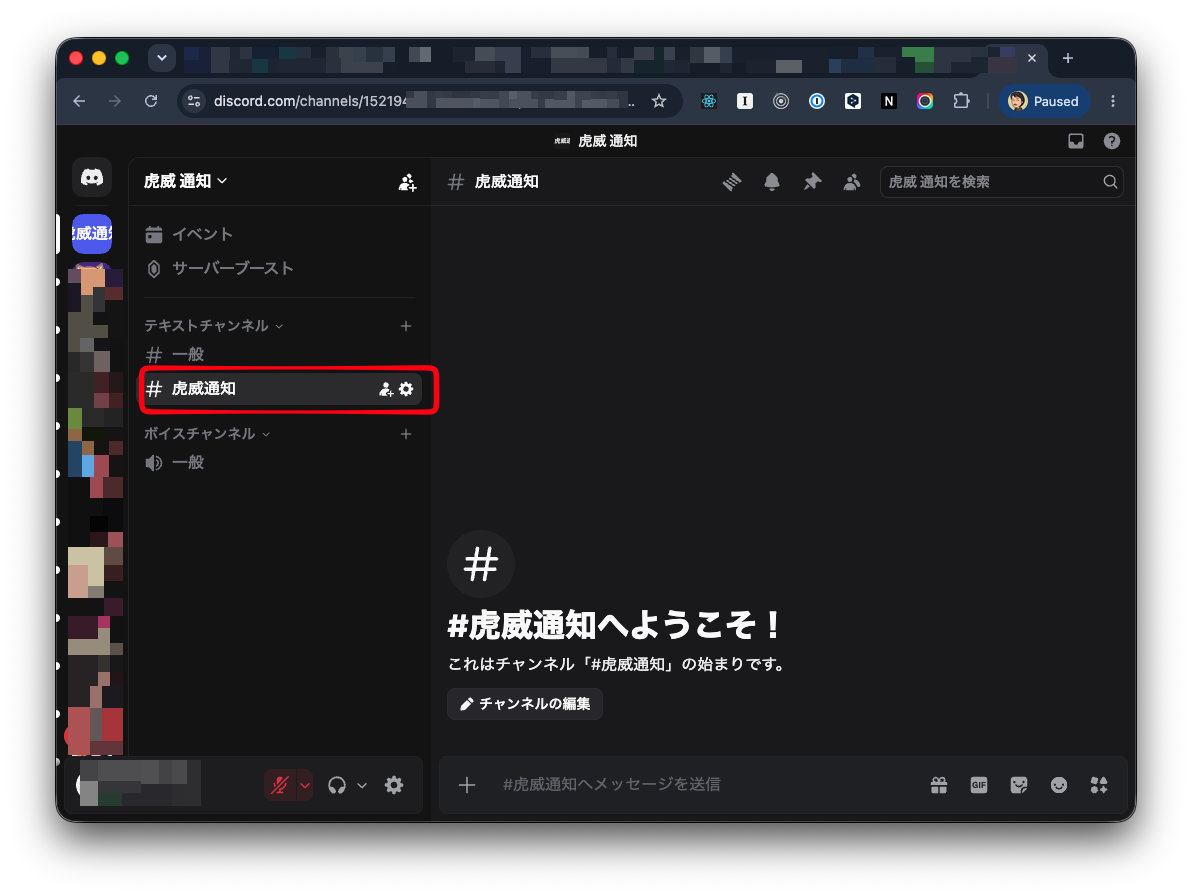This screenshot has height=896, width=1192.
Task: Click the address bar URL
Action: (422, 101)
